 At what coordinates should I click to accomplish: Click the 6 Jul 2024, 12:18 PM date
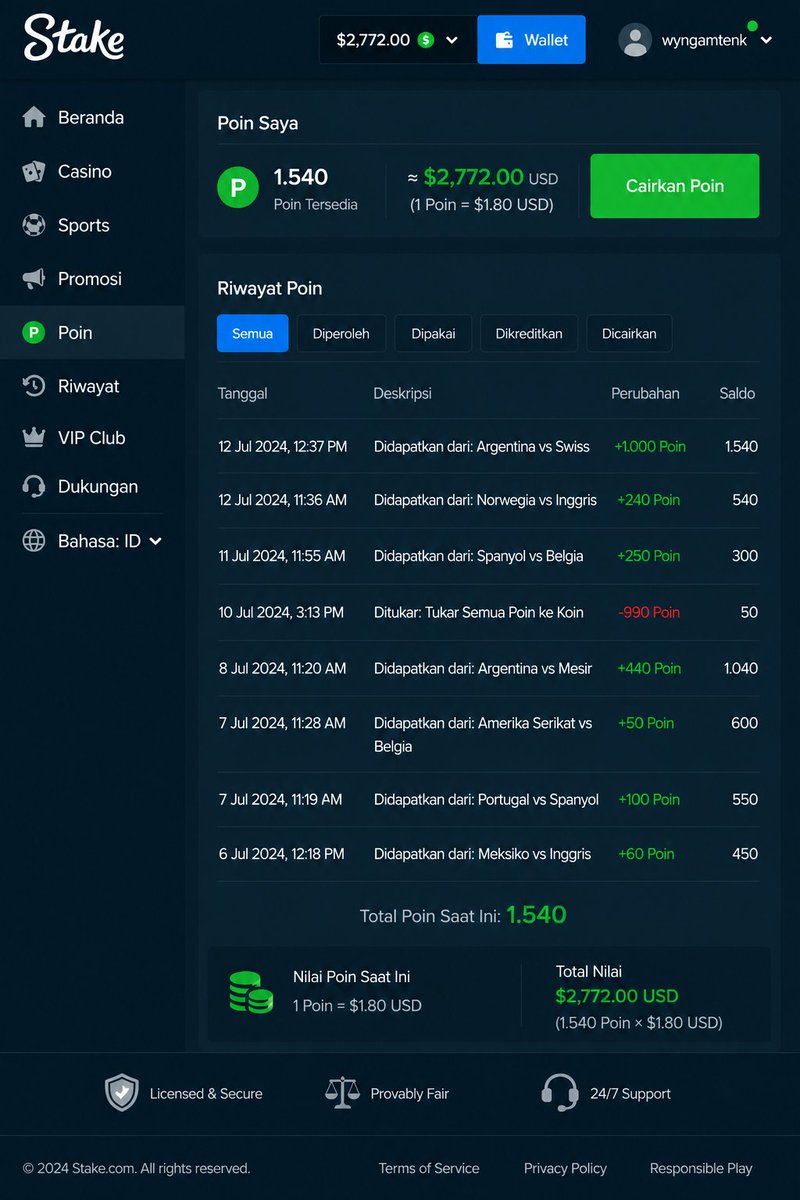[x=281, y=854]
